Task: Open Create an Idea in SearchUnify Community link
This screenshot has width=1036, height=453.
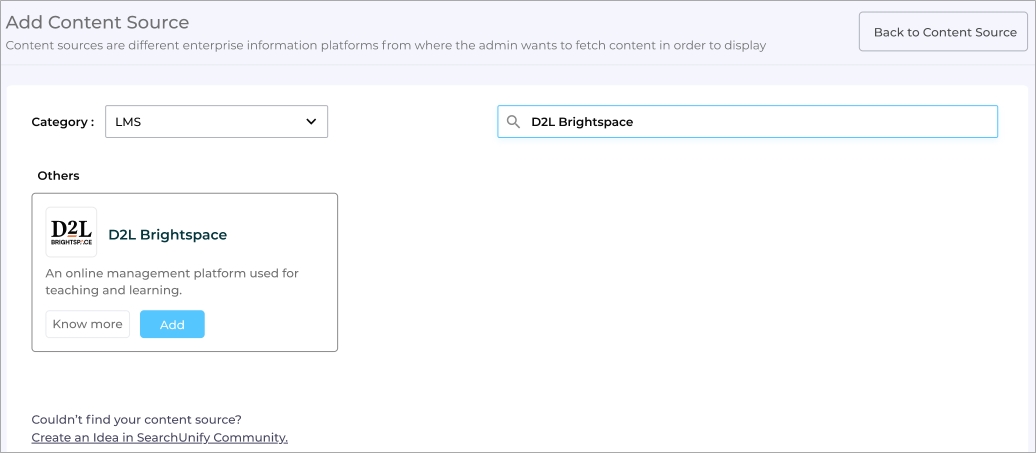Action: [159, 438]
